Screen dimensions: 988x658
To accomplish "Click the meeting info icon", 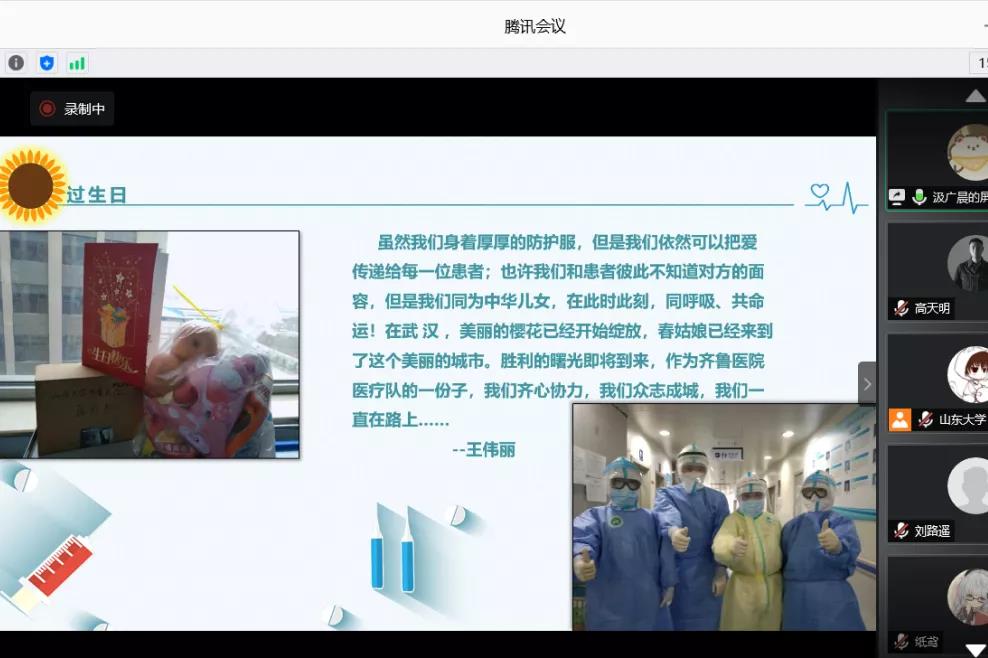I will point(16,63).
